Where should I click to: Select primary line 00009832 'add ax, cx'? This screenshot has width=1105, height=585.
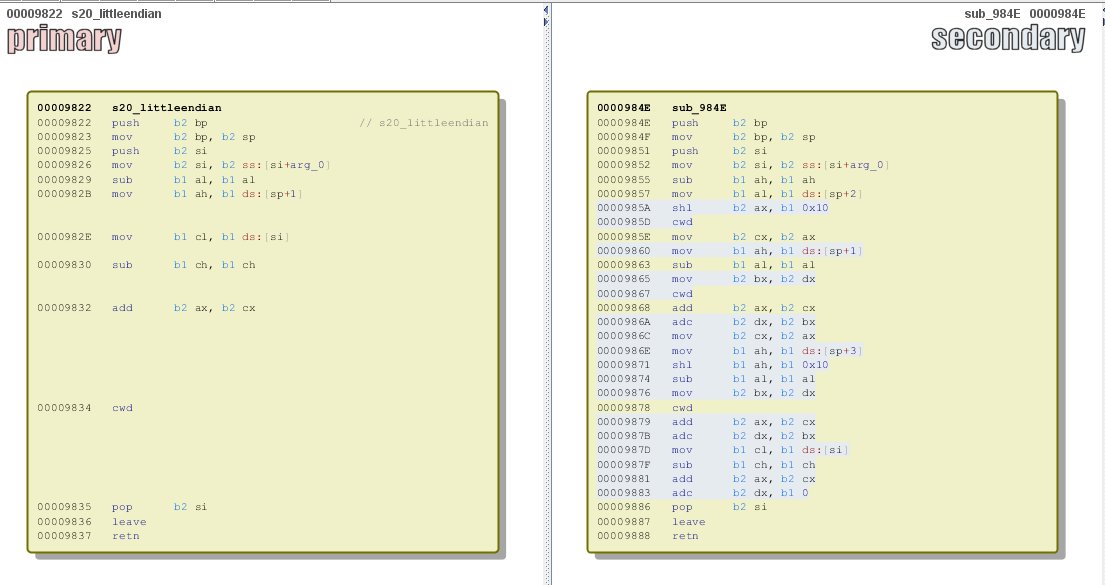[x=147, y=308]
